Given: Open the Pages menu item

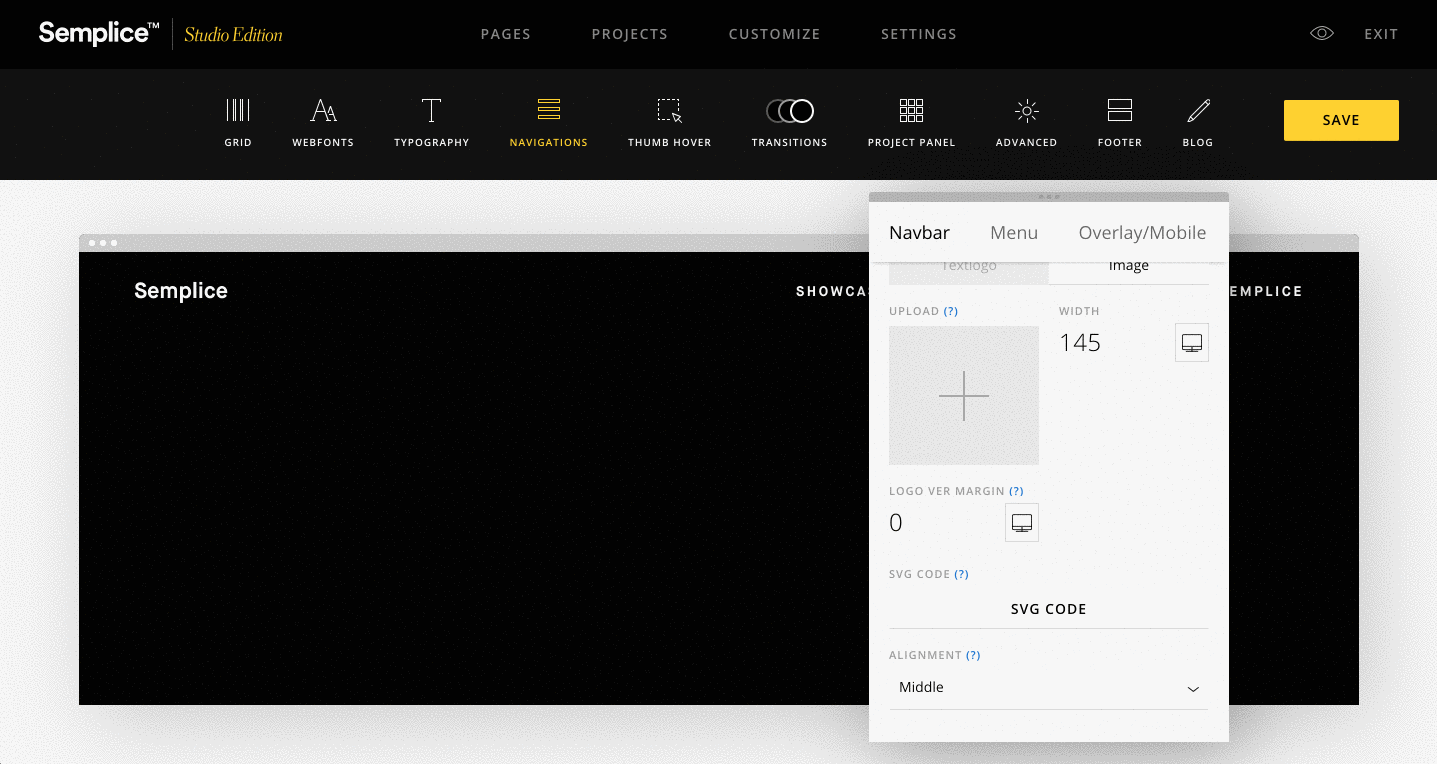Looking at the screenshot, I should coord(506,33).
